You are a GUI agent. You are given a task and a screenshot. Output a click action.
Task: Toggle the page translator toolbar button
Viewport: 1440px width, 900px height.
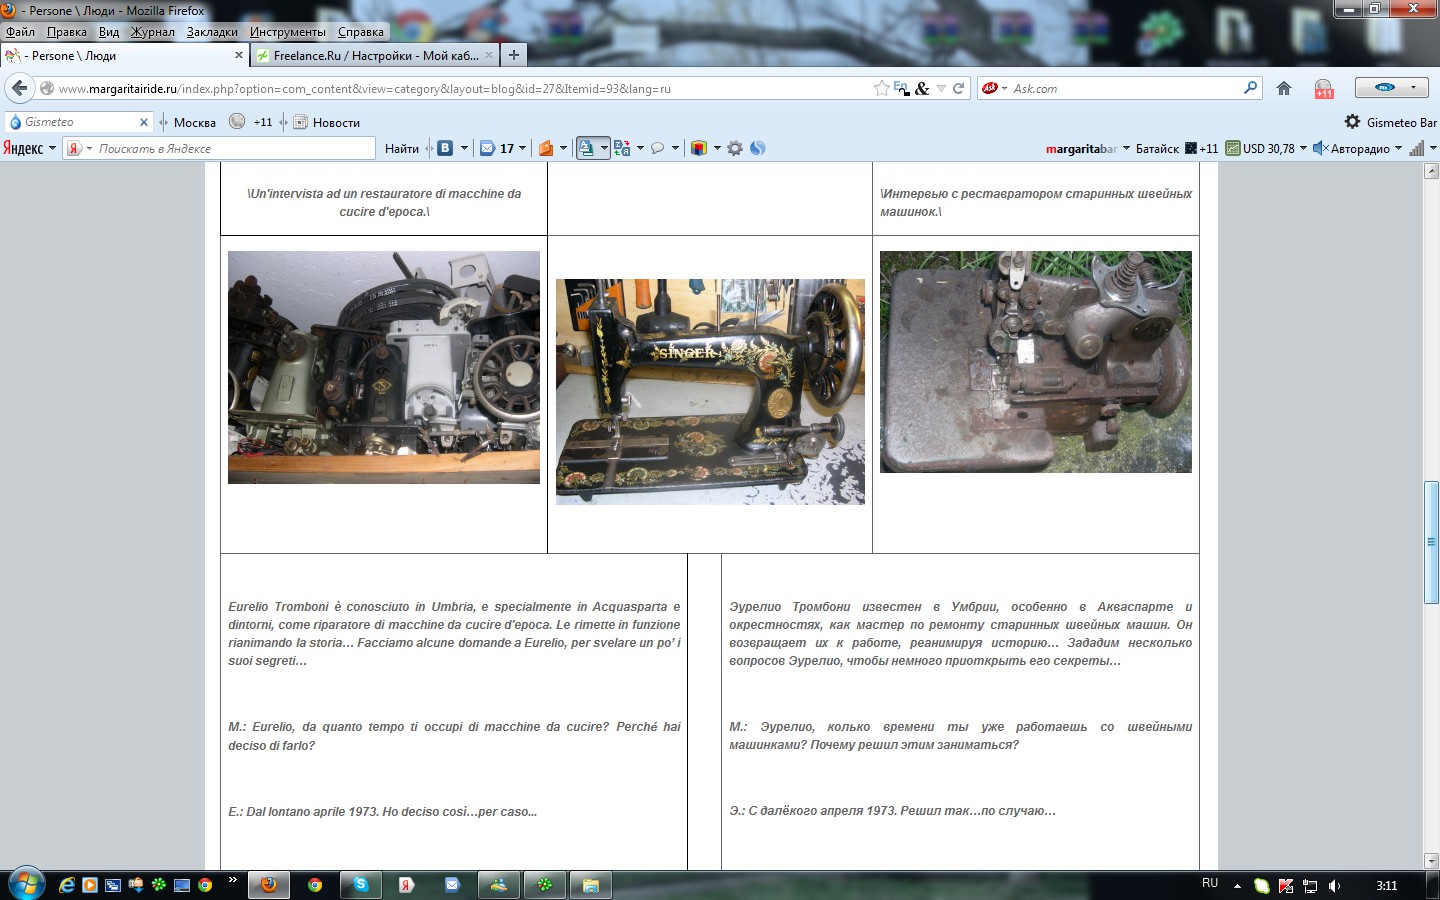[x=587, y=148]
